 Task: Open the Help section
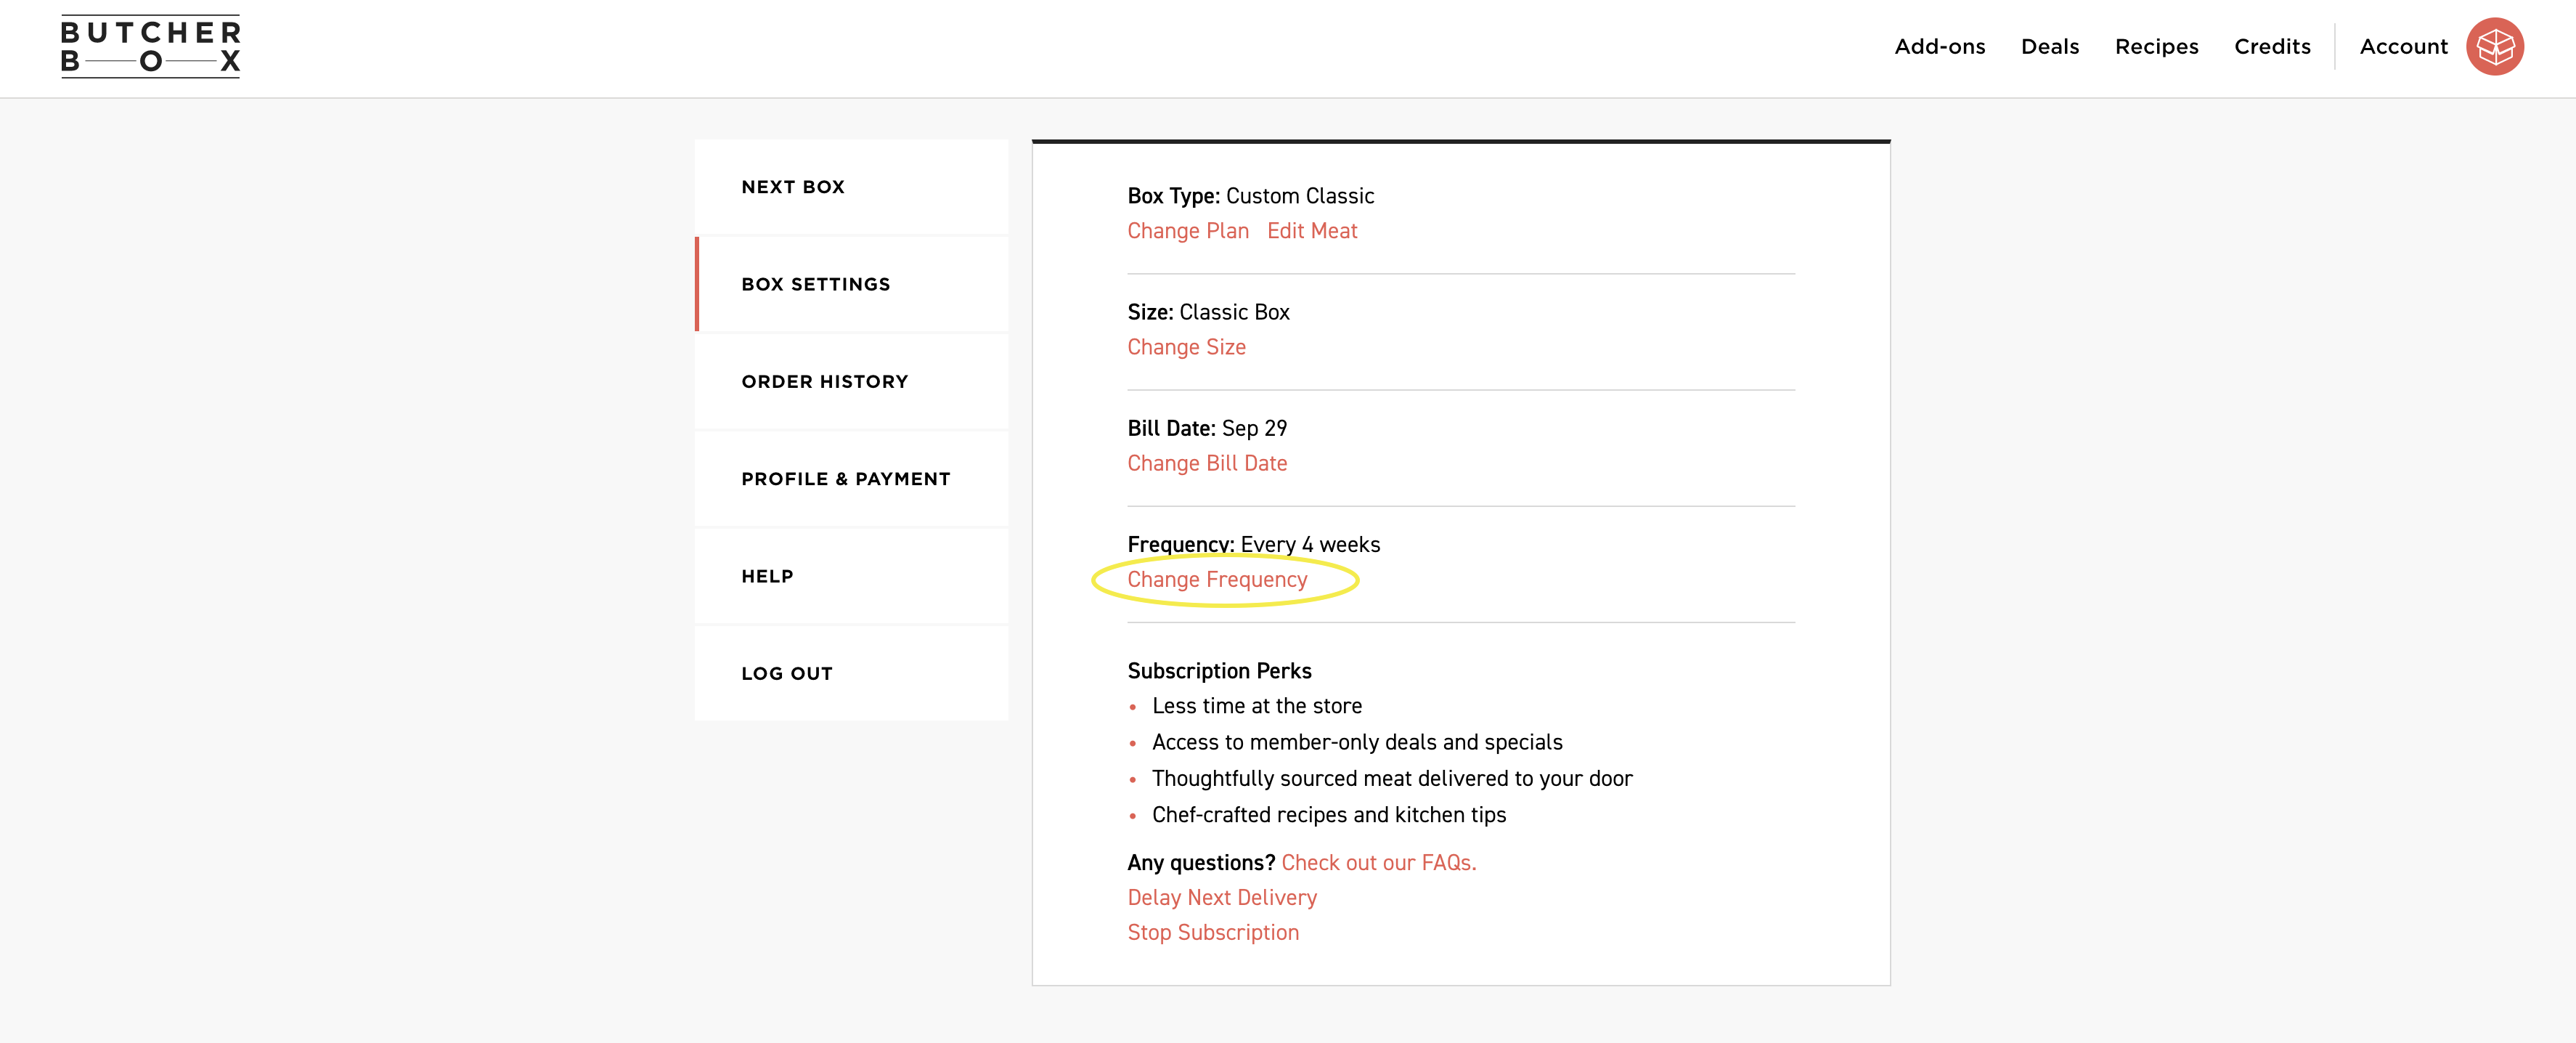point(767,576)
